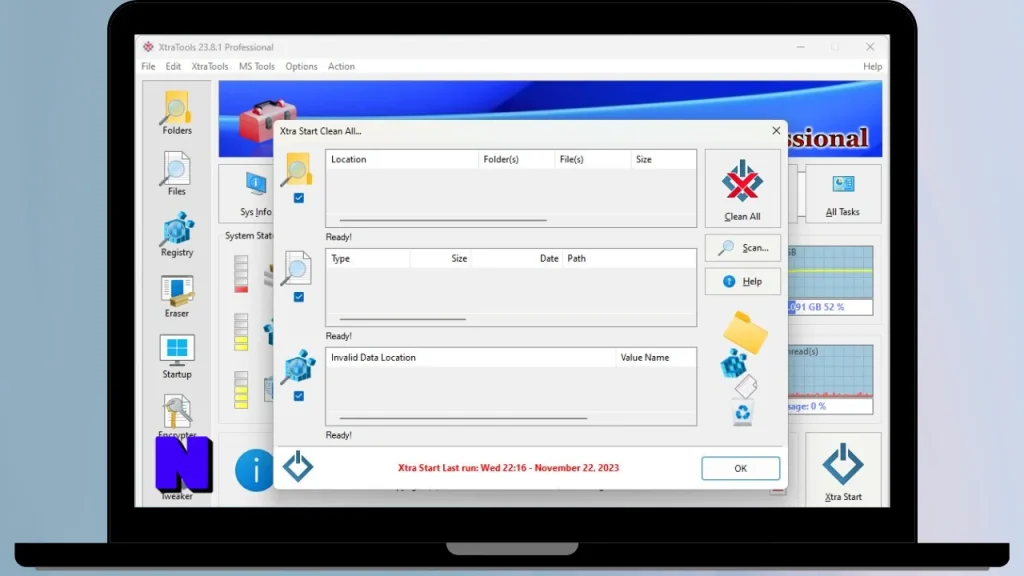Sort by File(s) column header
The width and height of the screenshot is (1024, 576).
(593, 159)
